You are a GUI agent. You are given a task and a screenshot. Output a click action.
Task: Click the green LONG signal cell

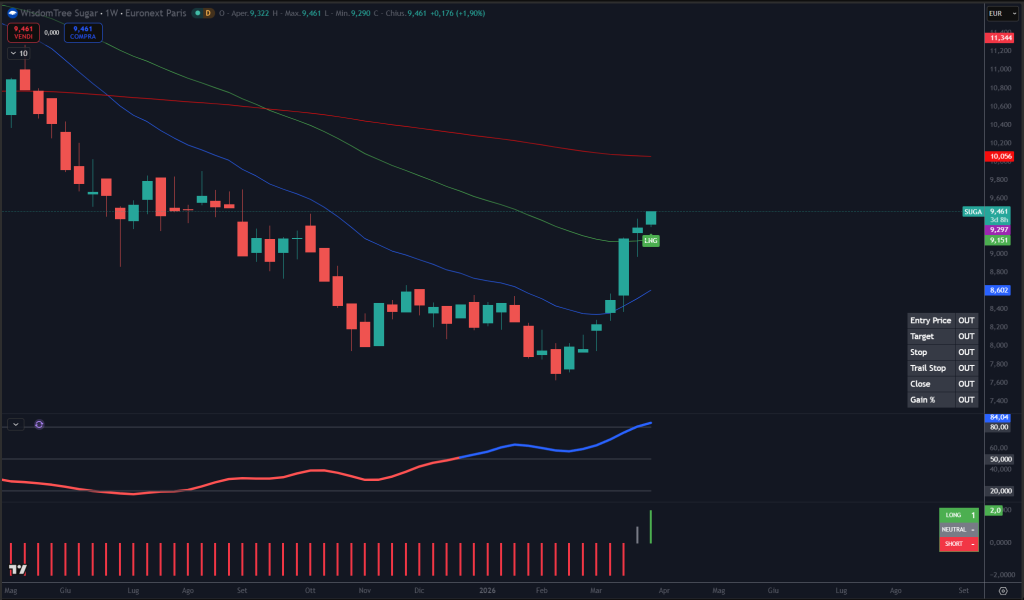click(959, 515)
